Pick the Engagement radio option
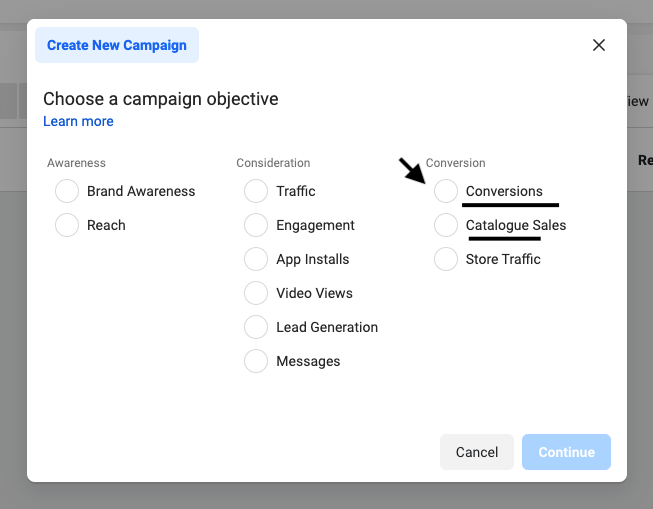This screenshot has height=509, width=653. pyautogui.click(x=256, y=225)
